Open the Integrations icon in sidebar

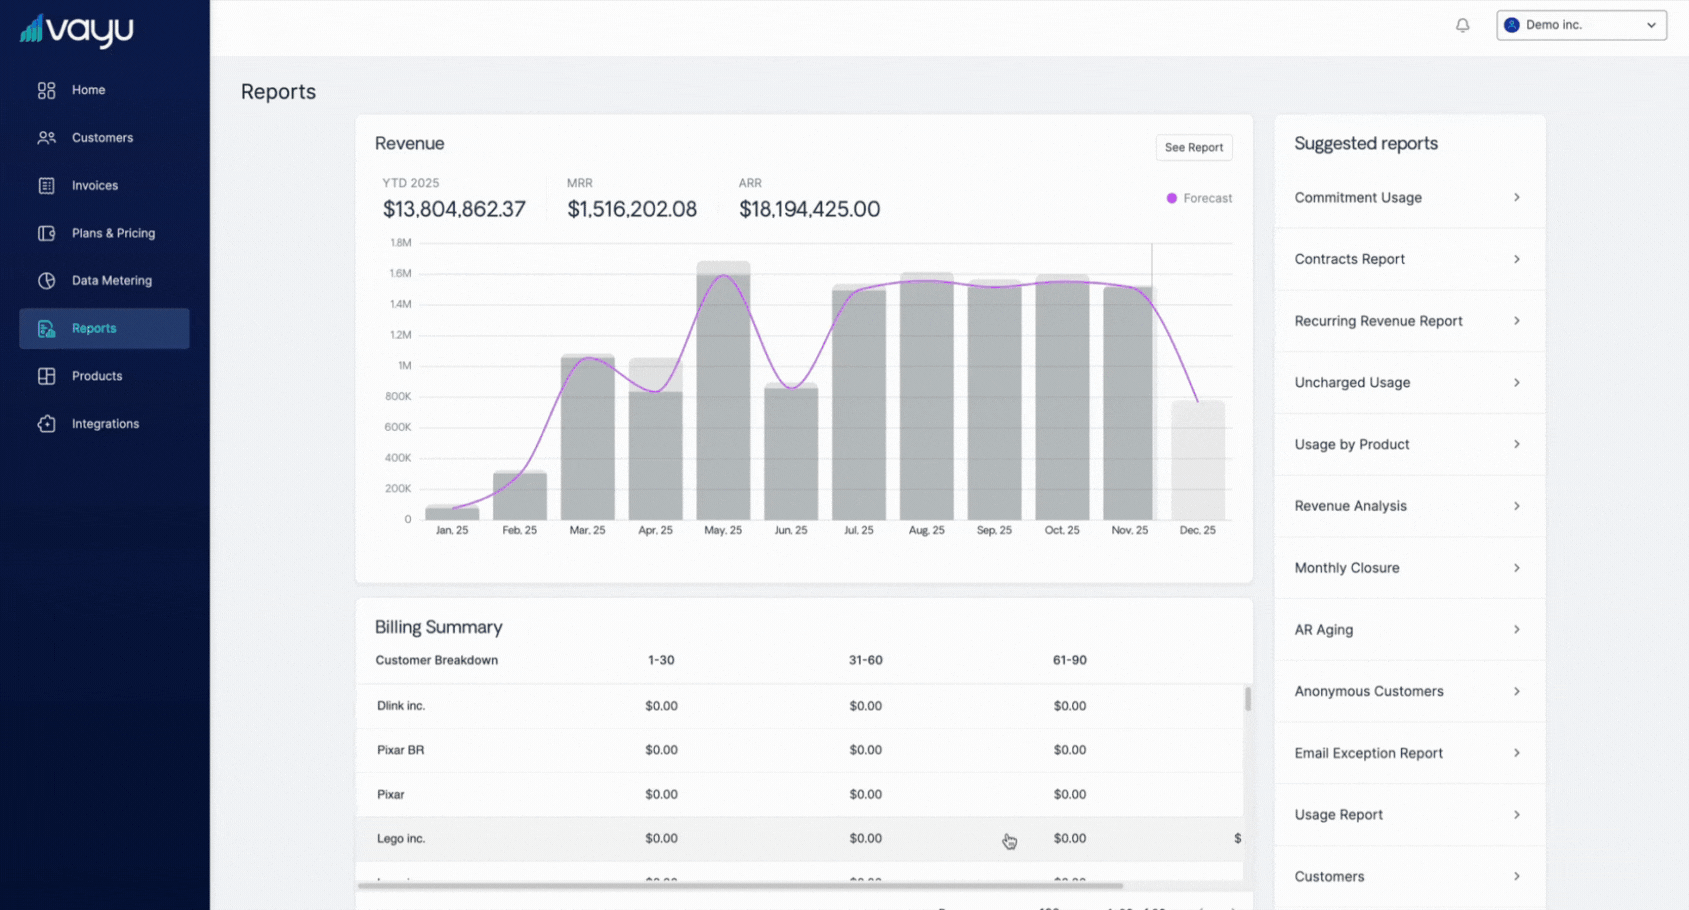click(x=46, y=424)
